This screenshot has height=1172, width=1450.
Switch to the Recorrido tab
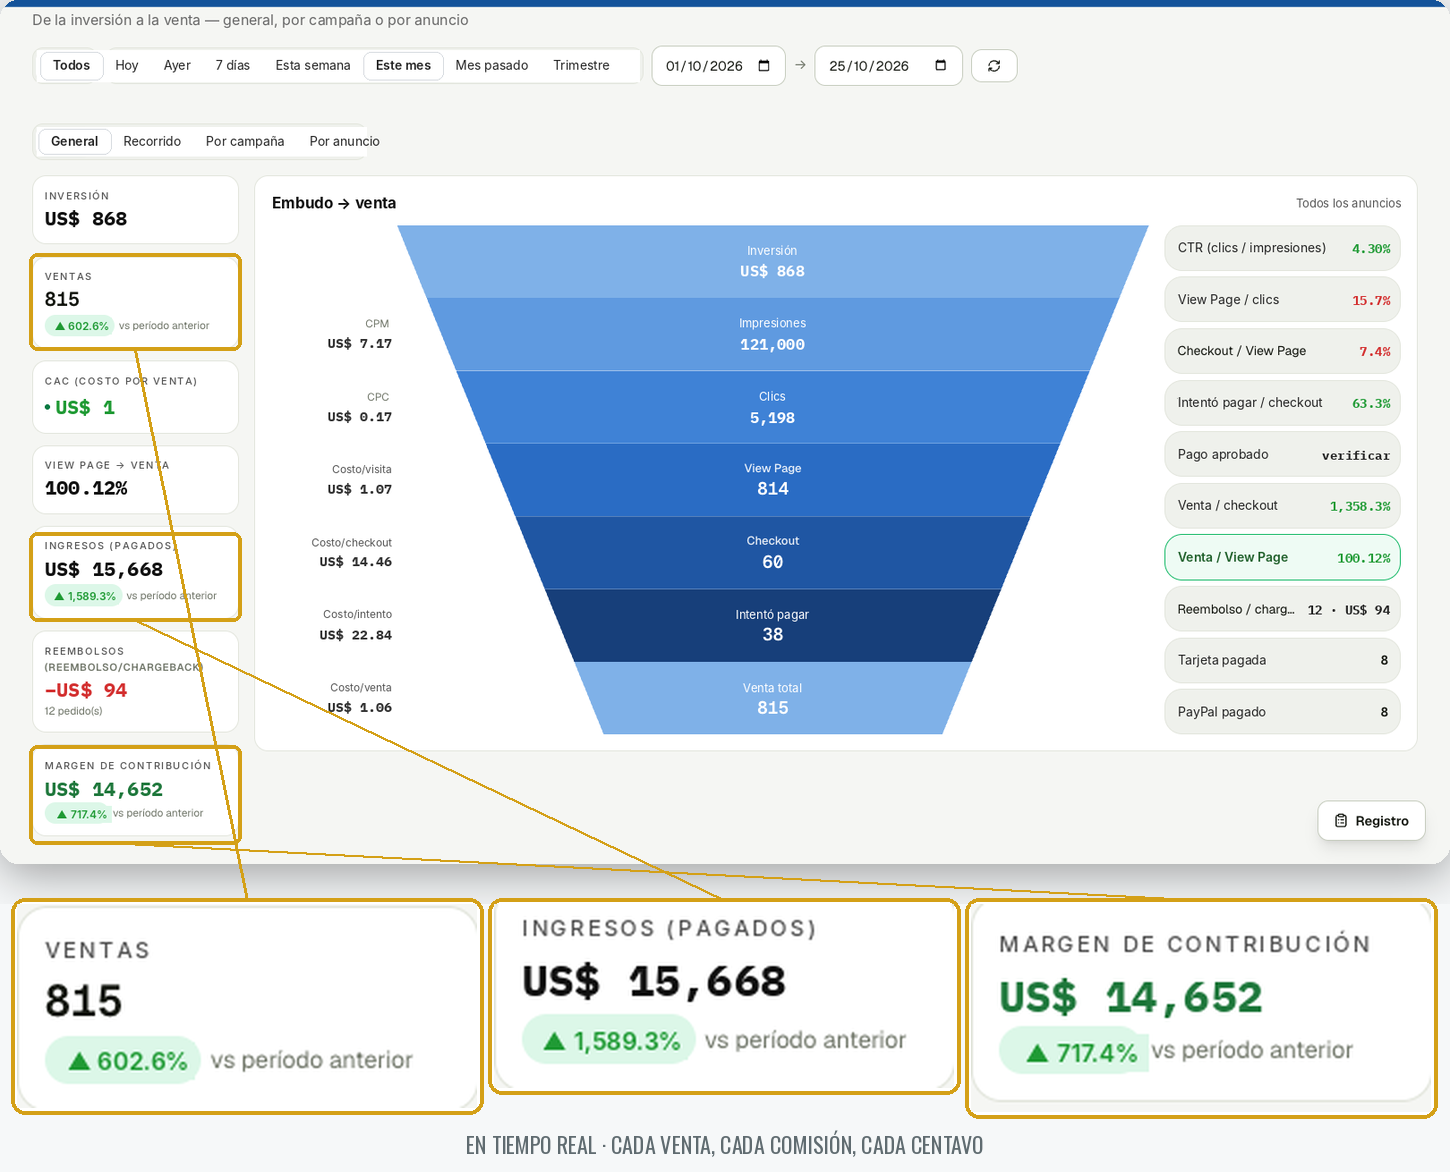click(x=152, y=141)
